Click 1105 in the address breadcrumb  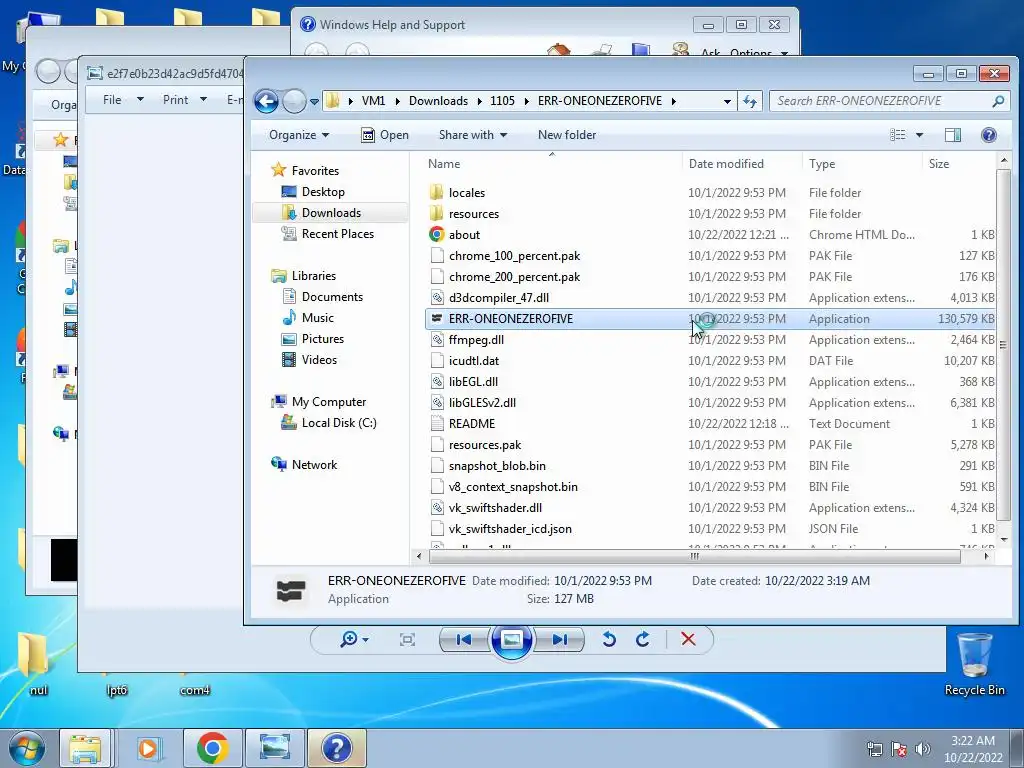(x=502, y=101)
